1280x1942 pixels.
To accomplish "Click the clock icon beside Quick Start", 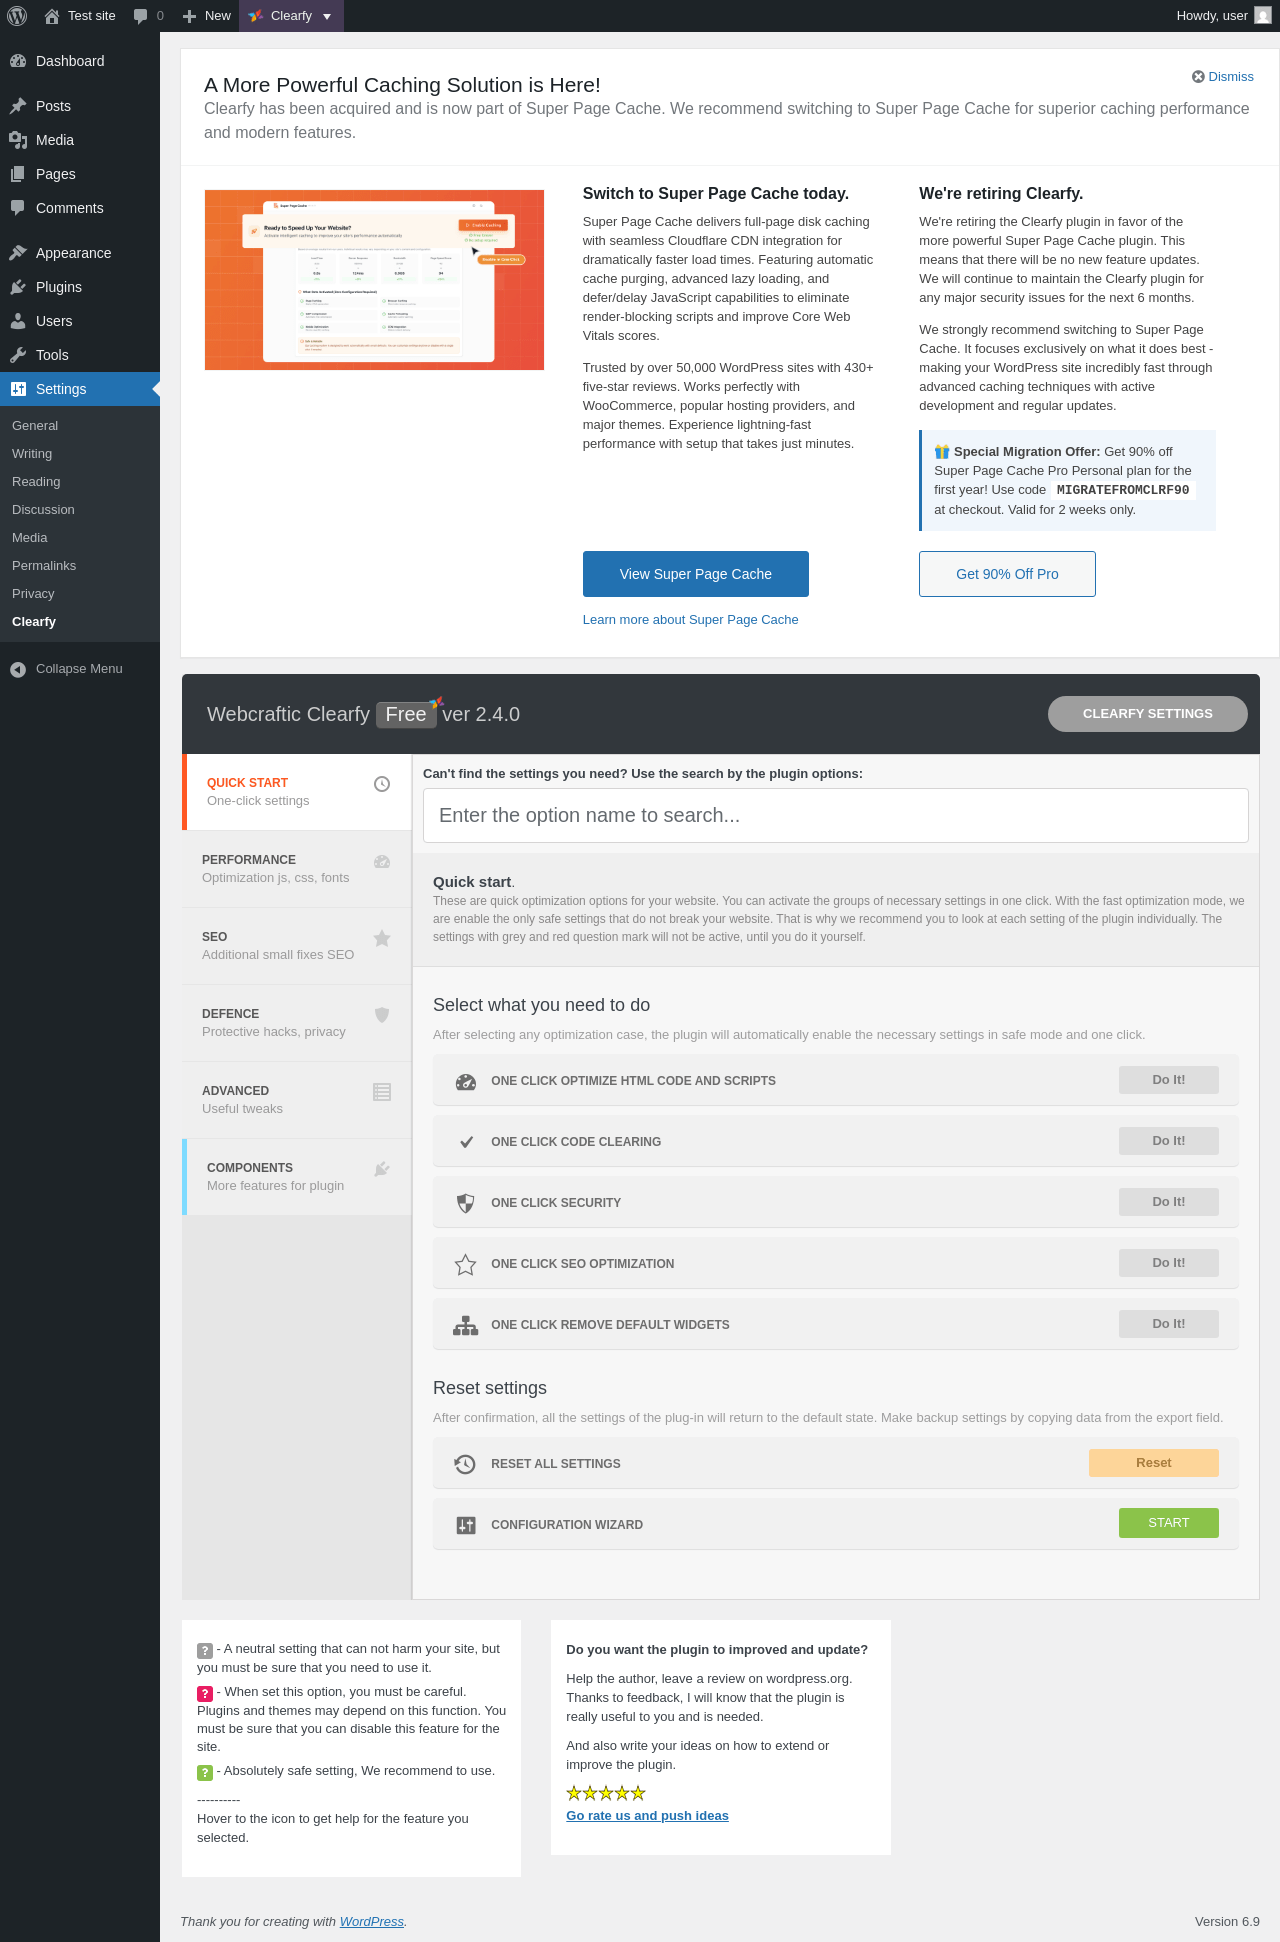I will 382,784.
